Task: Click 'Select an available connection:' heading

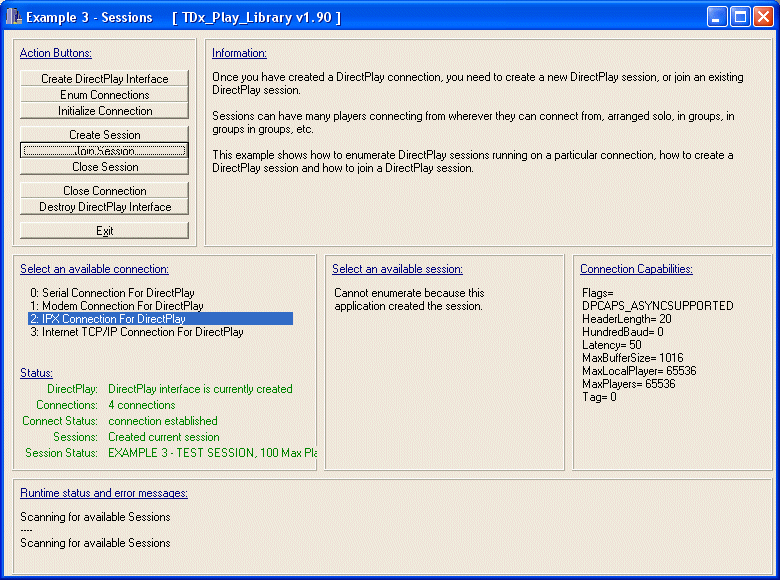Action: pyautogui.click(x=95, y=269)
